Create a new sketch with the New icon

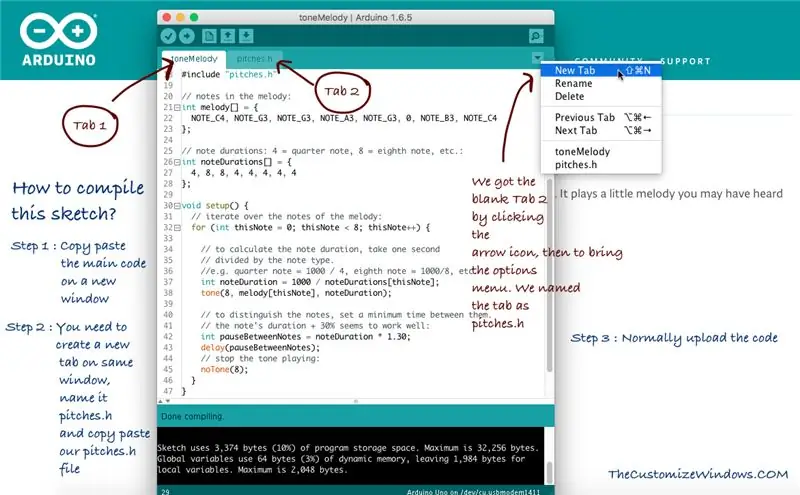209,36
